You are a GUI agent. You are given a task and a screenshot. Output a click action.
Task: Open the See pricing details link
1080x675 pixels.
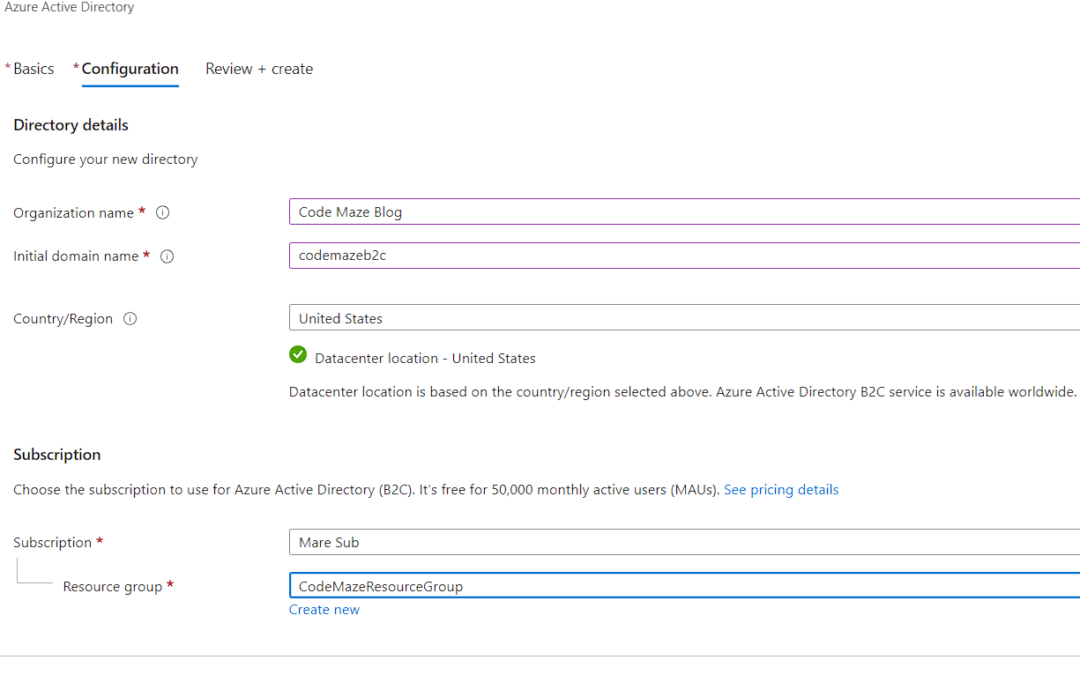781,490
